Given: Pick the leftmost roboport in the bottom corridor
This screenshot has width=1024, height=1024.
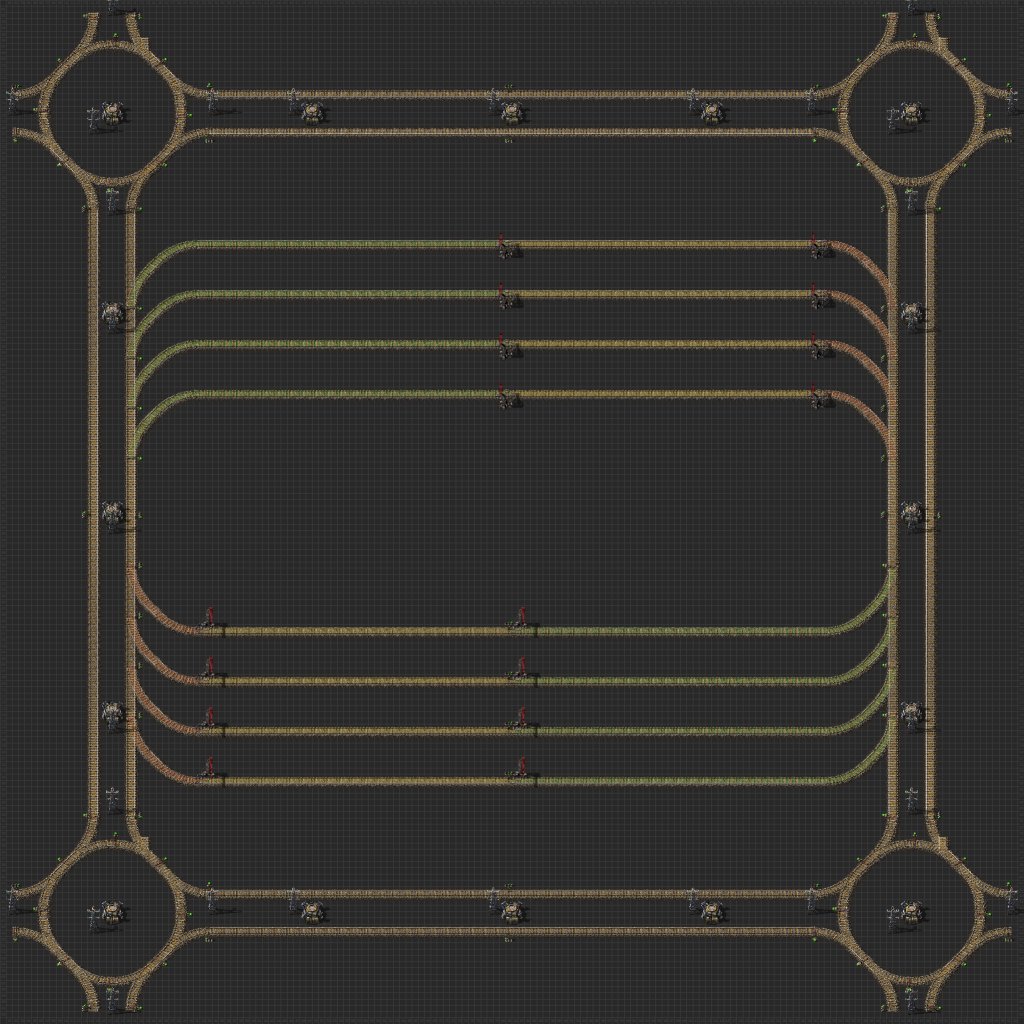Looking at the screenshot, I should tap(313, 912).
